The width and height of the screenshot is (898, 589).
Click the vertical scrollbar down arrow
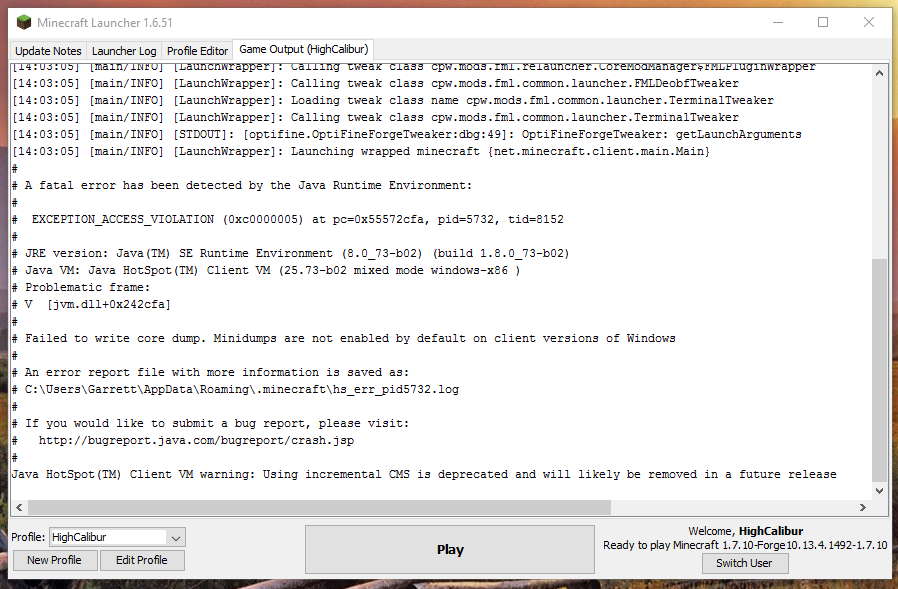[879, 490]
